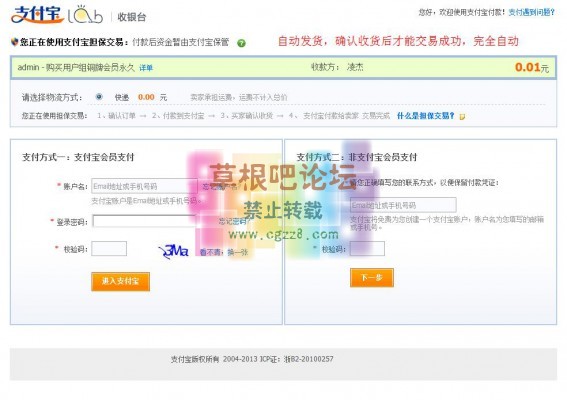Image resolution: width=567 pixels, height=400 pixels.
Task: Click the 校验码 field in member payment
Action: [x=109, y=248]
